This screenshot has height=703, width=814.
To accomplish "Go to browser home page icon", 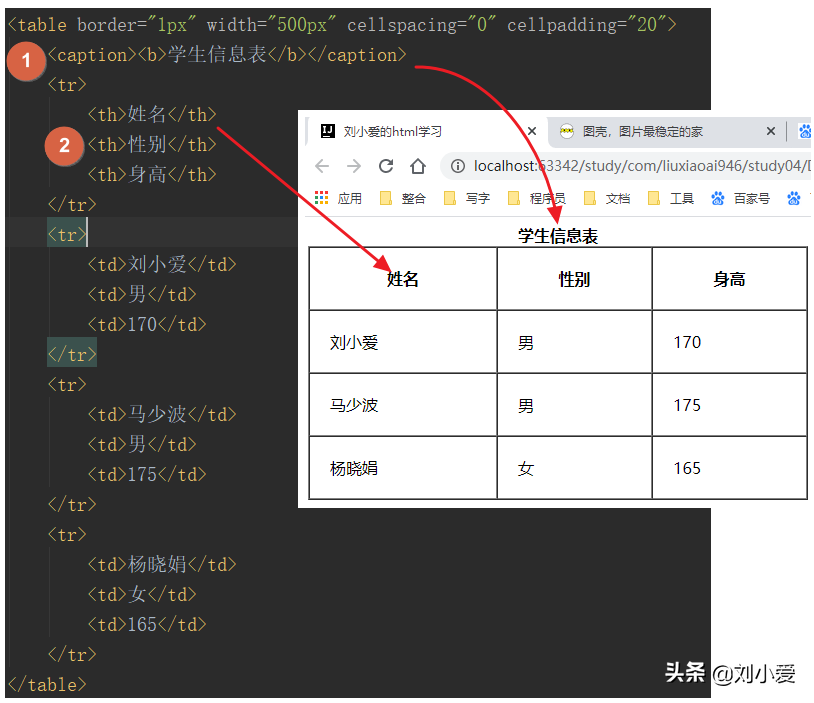I will click(x=418, y=166).
